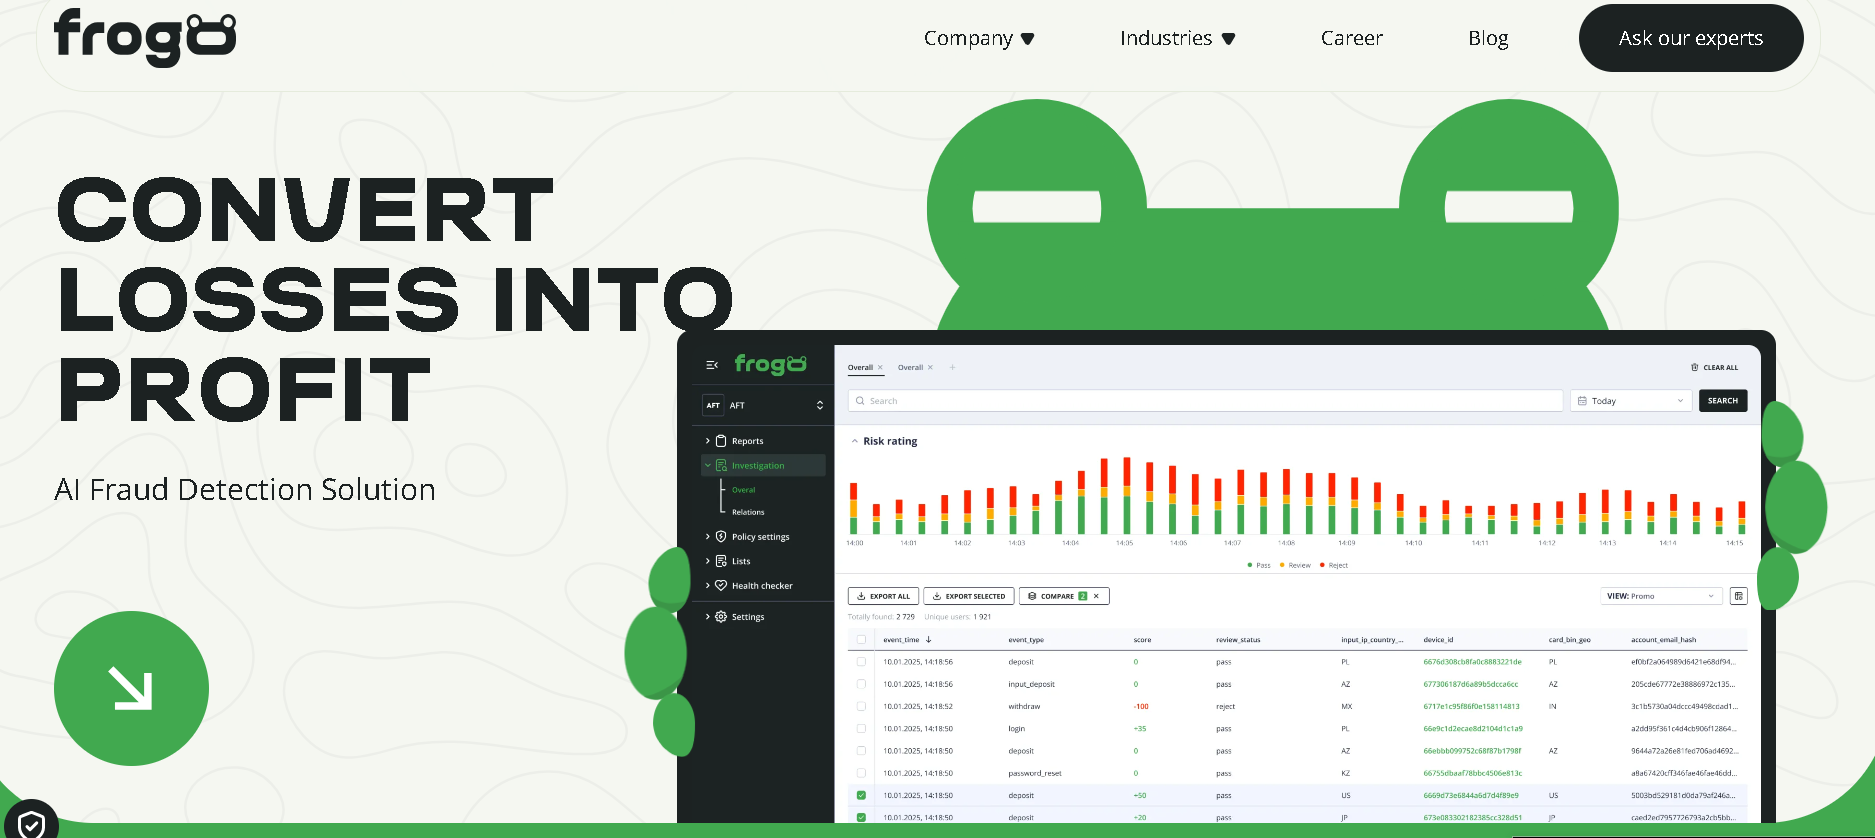
Task: Click the Settings gear icon in the sidebar
Action: pyautogui.click(x=721, y=617)
